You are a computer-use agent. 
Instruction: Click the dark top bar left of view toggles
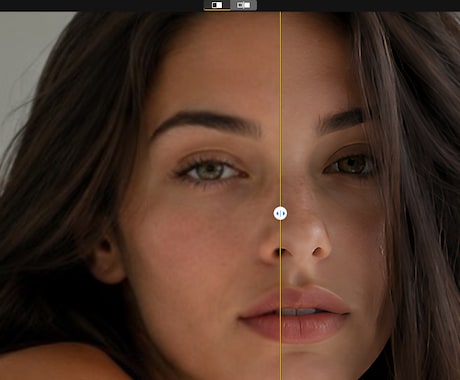coord(102,5)
